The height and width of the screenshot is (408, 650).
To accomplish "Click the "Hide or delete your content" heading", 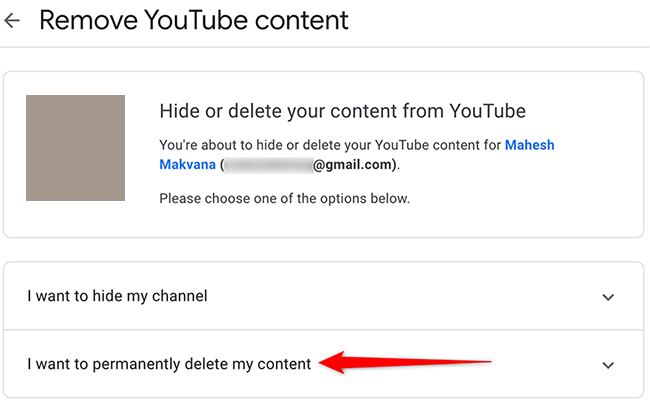I will 342,110.
